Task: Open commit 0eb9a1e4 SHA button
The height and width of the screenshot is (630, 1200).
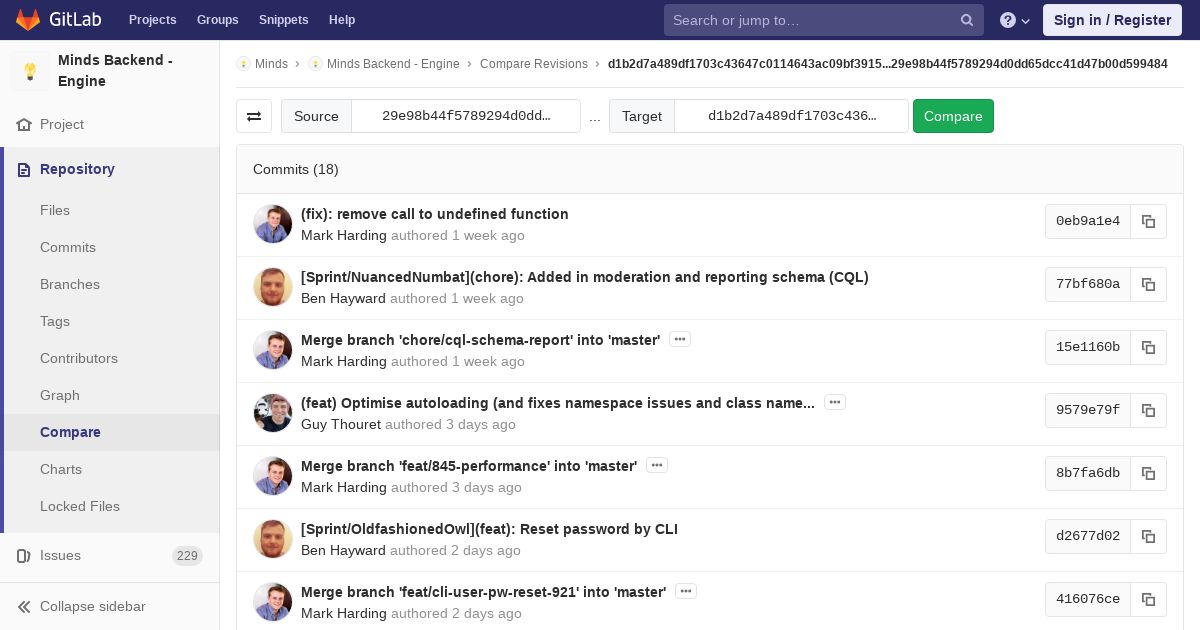Action: pos(1088,222)
